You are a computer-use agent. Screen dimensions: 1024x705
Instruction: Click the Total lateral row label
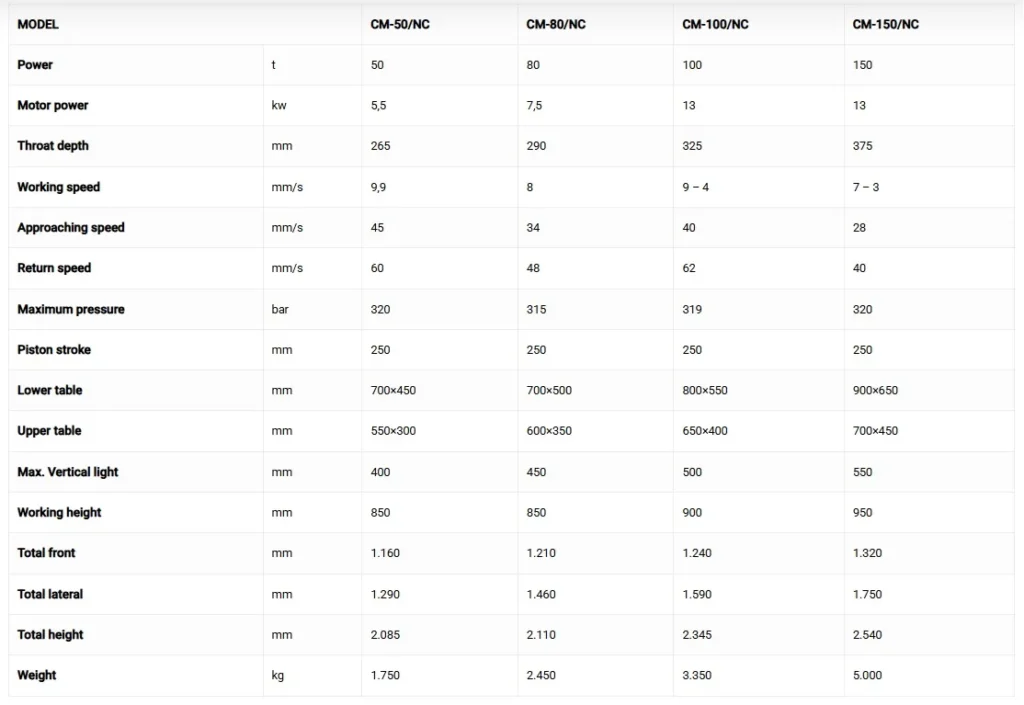coord(50,594)
